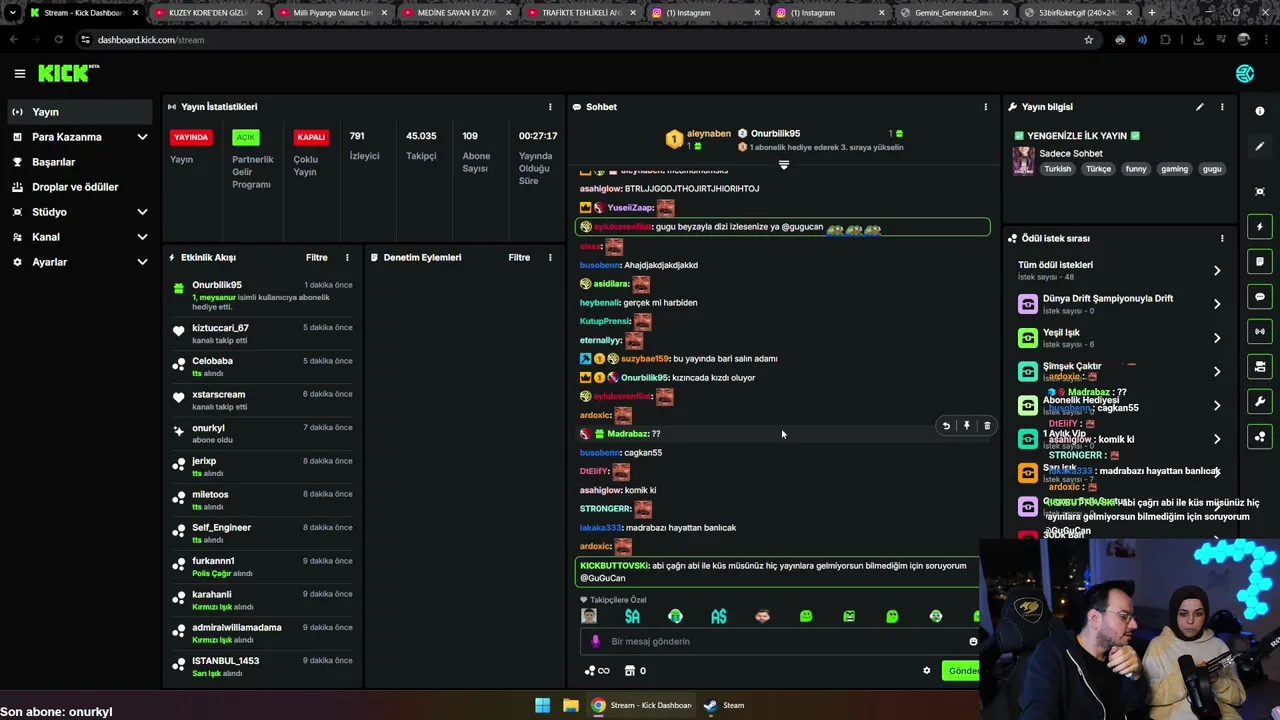The image size is (1280, 720).
Task: Open Etkinlik Akışı three-dot menu
Action: click(x=347, y=258)
